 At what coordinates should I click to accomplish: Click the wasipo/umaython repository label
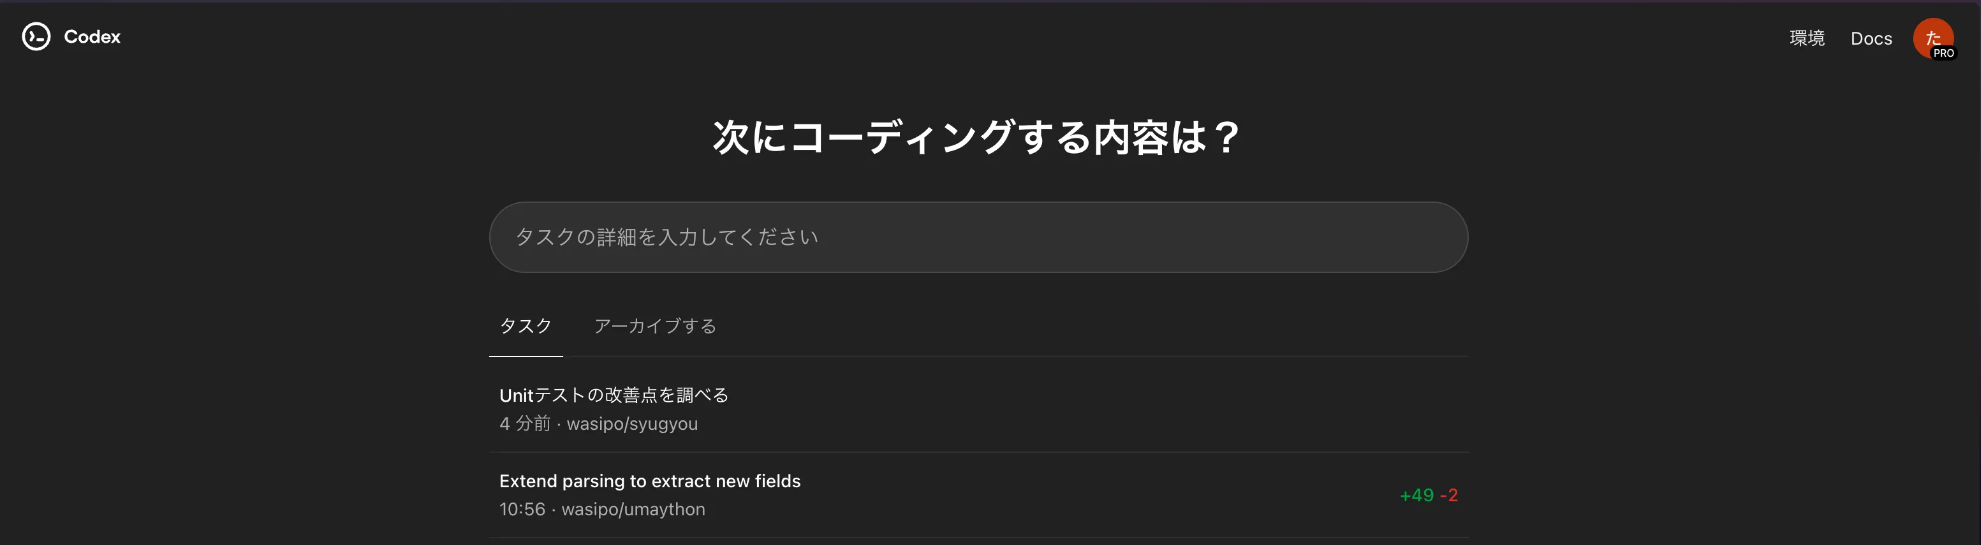click(633, 509)
